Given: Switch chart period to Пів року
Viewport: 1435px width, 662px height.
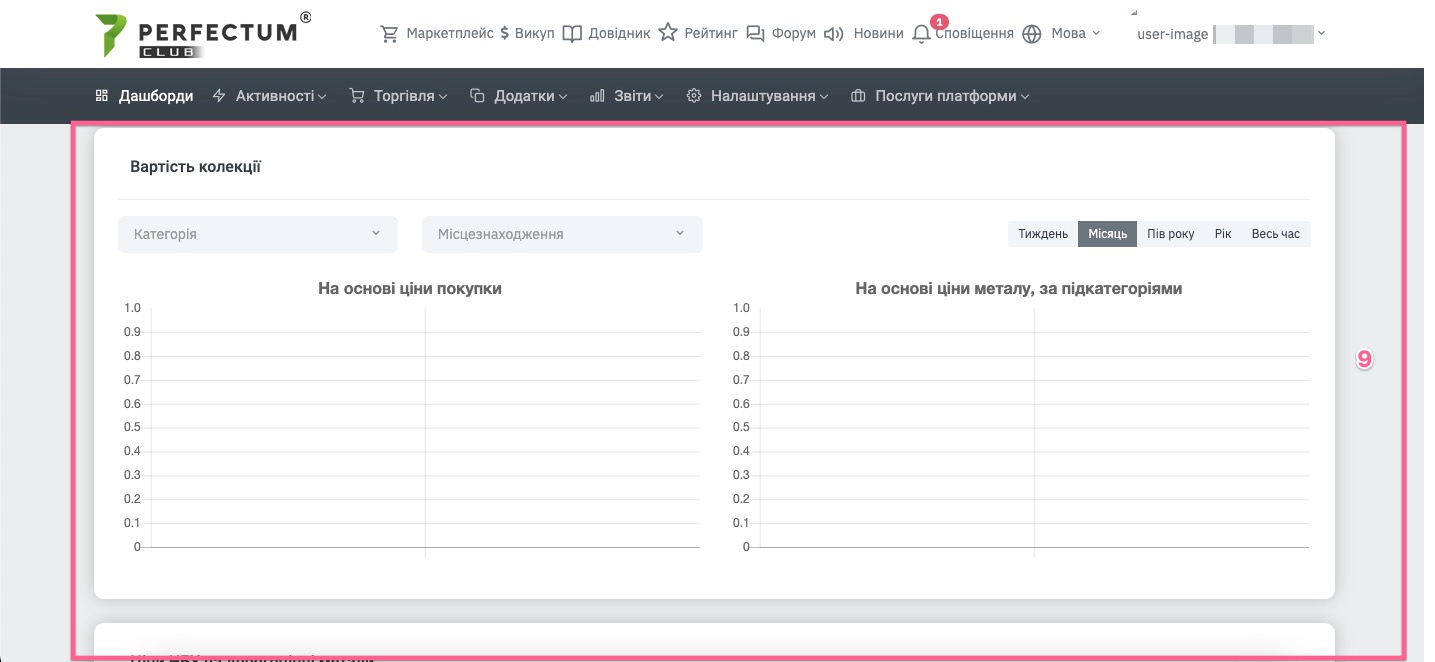Looking at the screenshot, I should [x=1170, y=234].
